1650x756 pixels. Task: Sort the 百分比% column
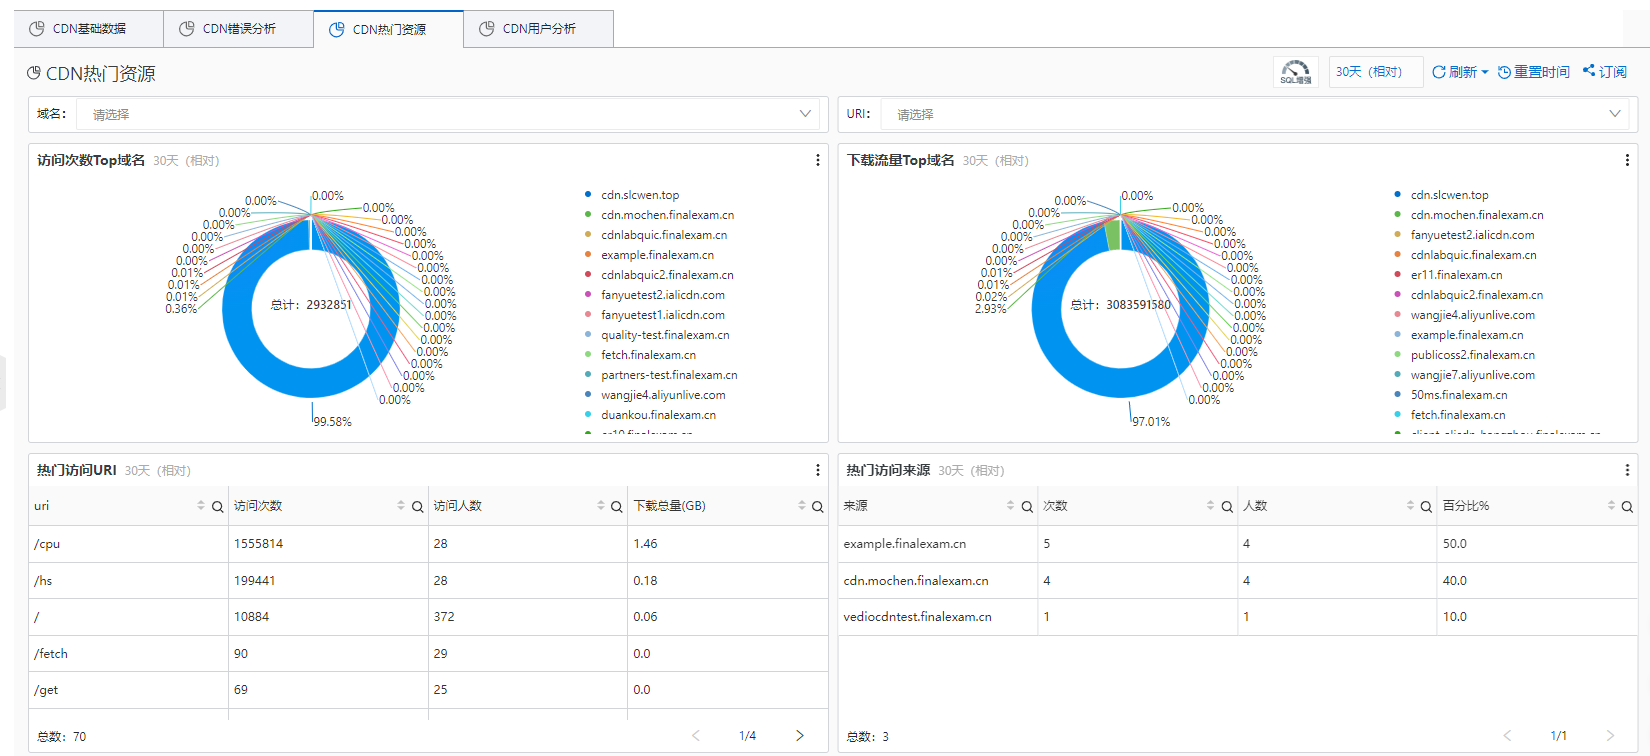click(x=1611, y=506)
